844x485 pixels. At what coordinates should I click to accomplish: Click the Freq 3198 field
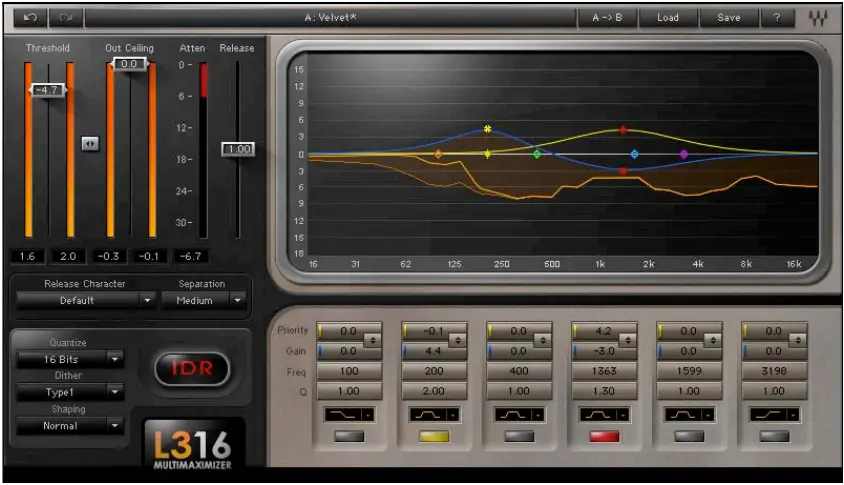tap(774, 371)
